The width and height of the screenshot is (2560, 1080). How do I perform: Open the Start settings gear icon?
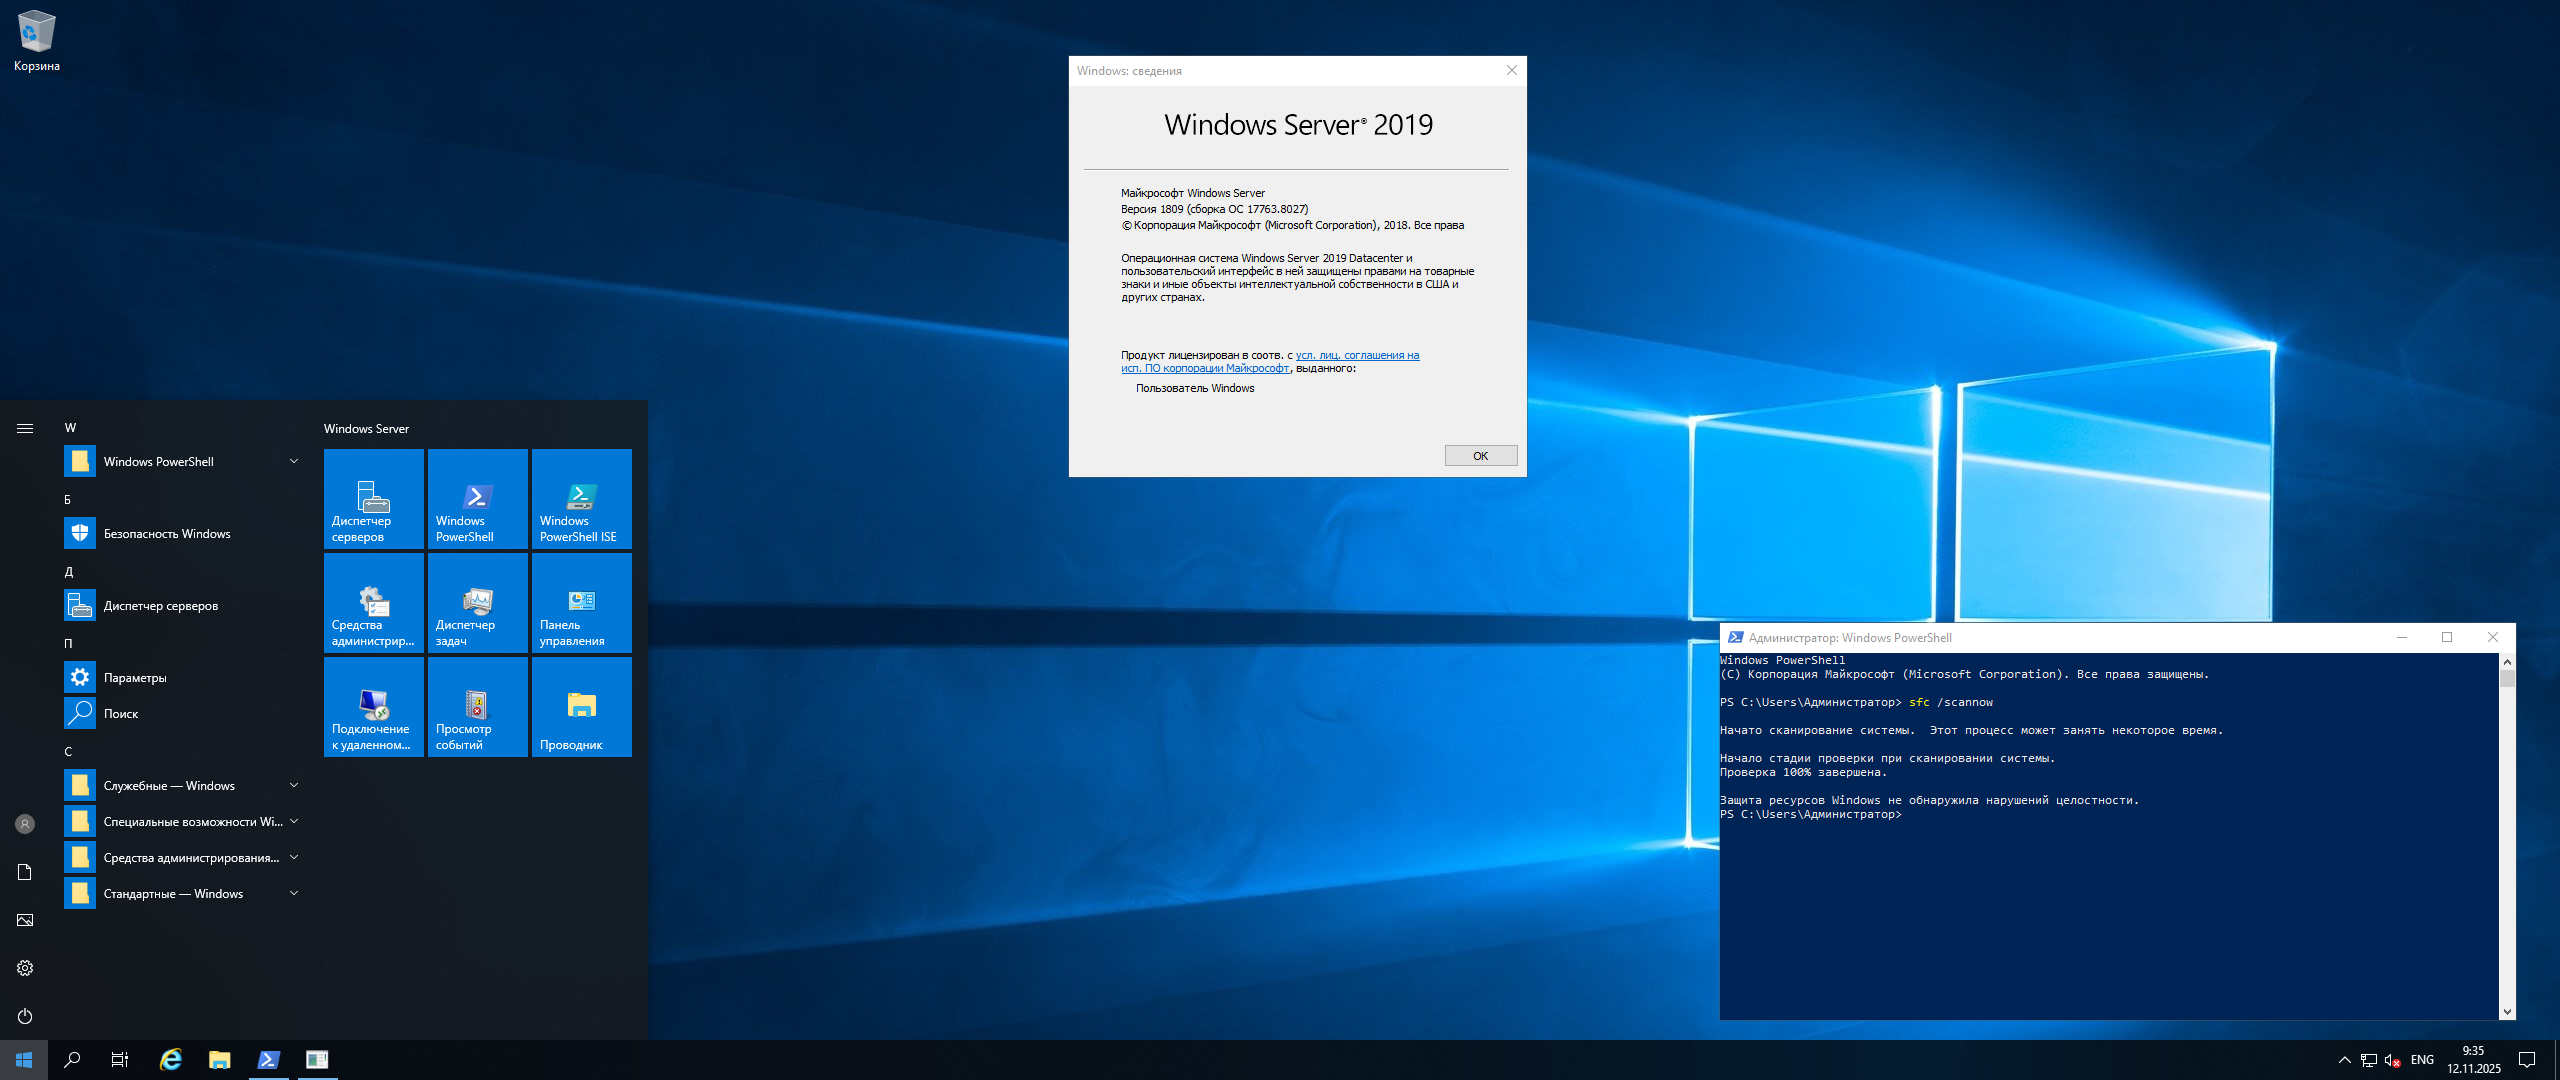coord(25,968)
